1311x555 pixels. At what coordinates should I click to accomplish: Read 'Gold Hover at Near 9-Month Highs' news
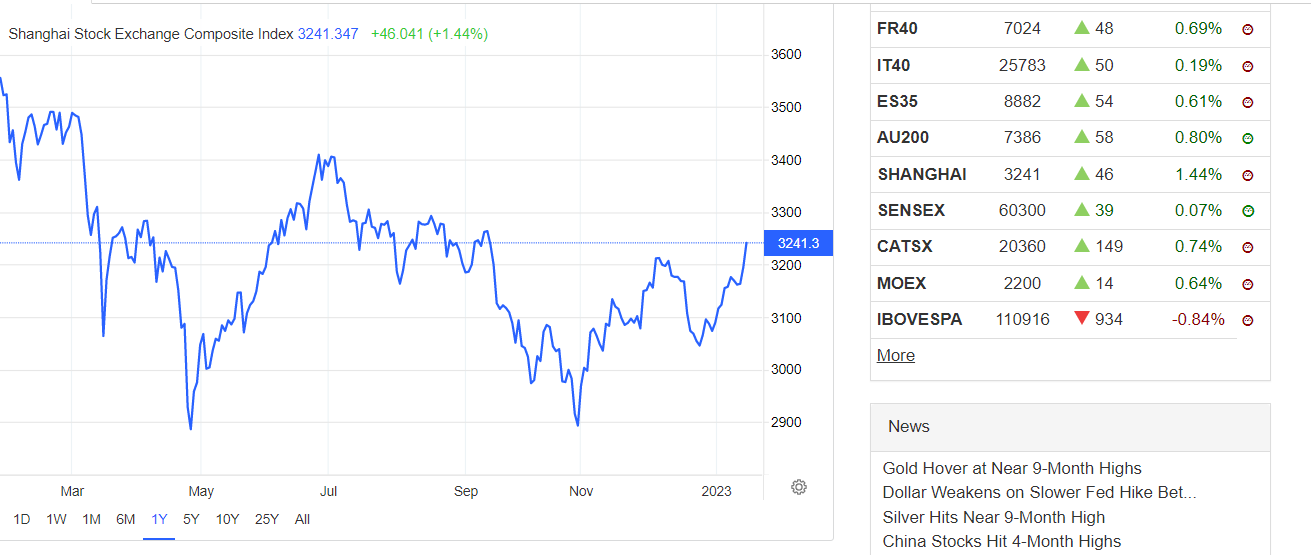(x=1012, y=468)
